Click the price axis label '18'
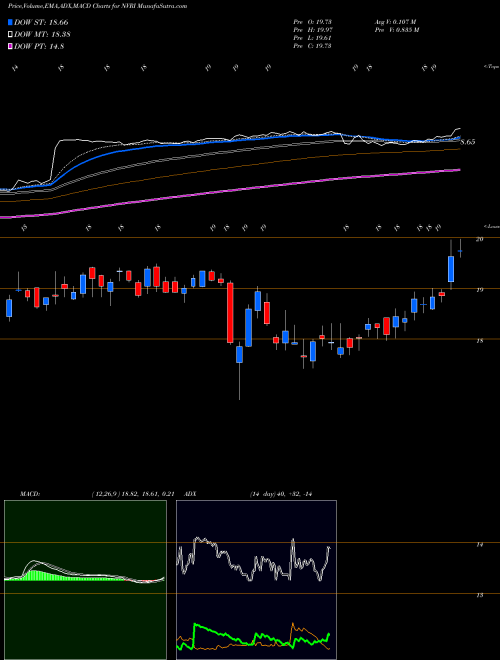500x660 pixels. (479, 341)
